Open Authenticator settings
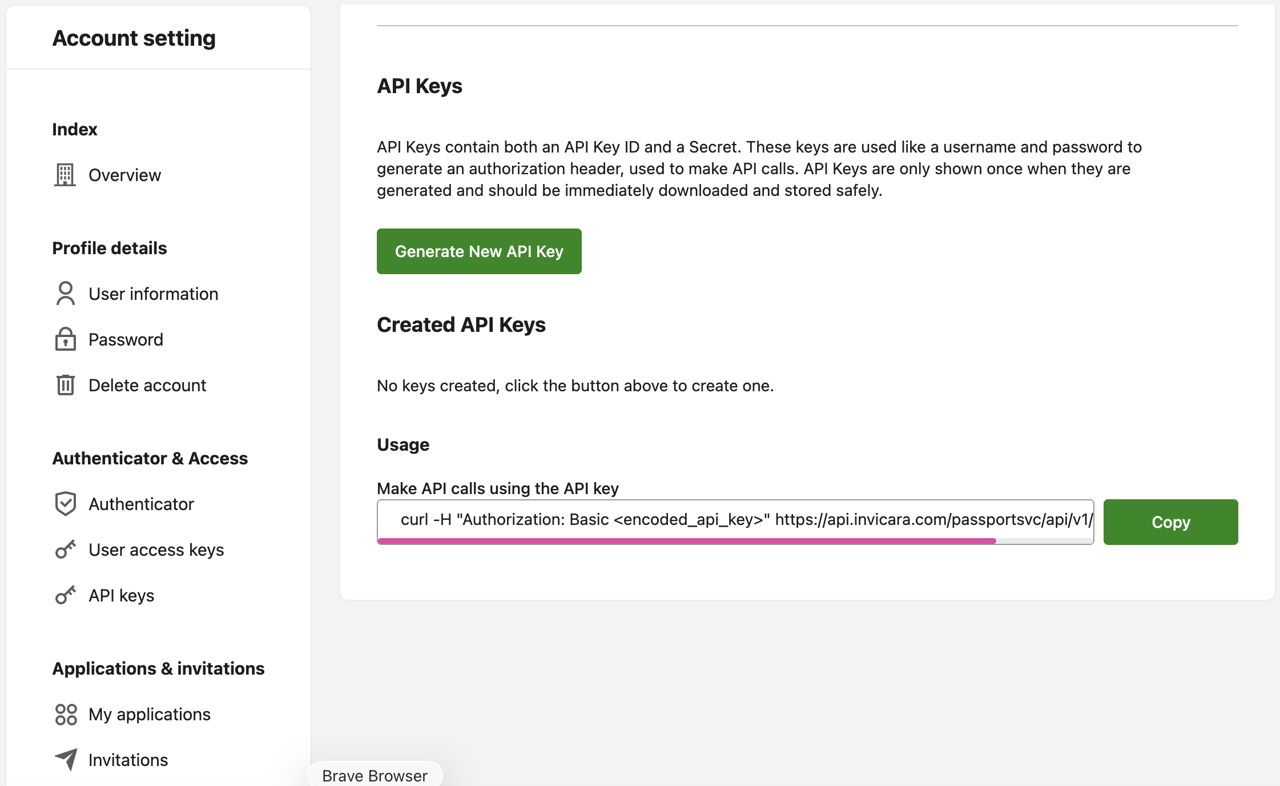 141,504
